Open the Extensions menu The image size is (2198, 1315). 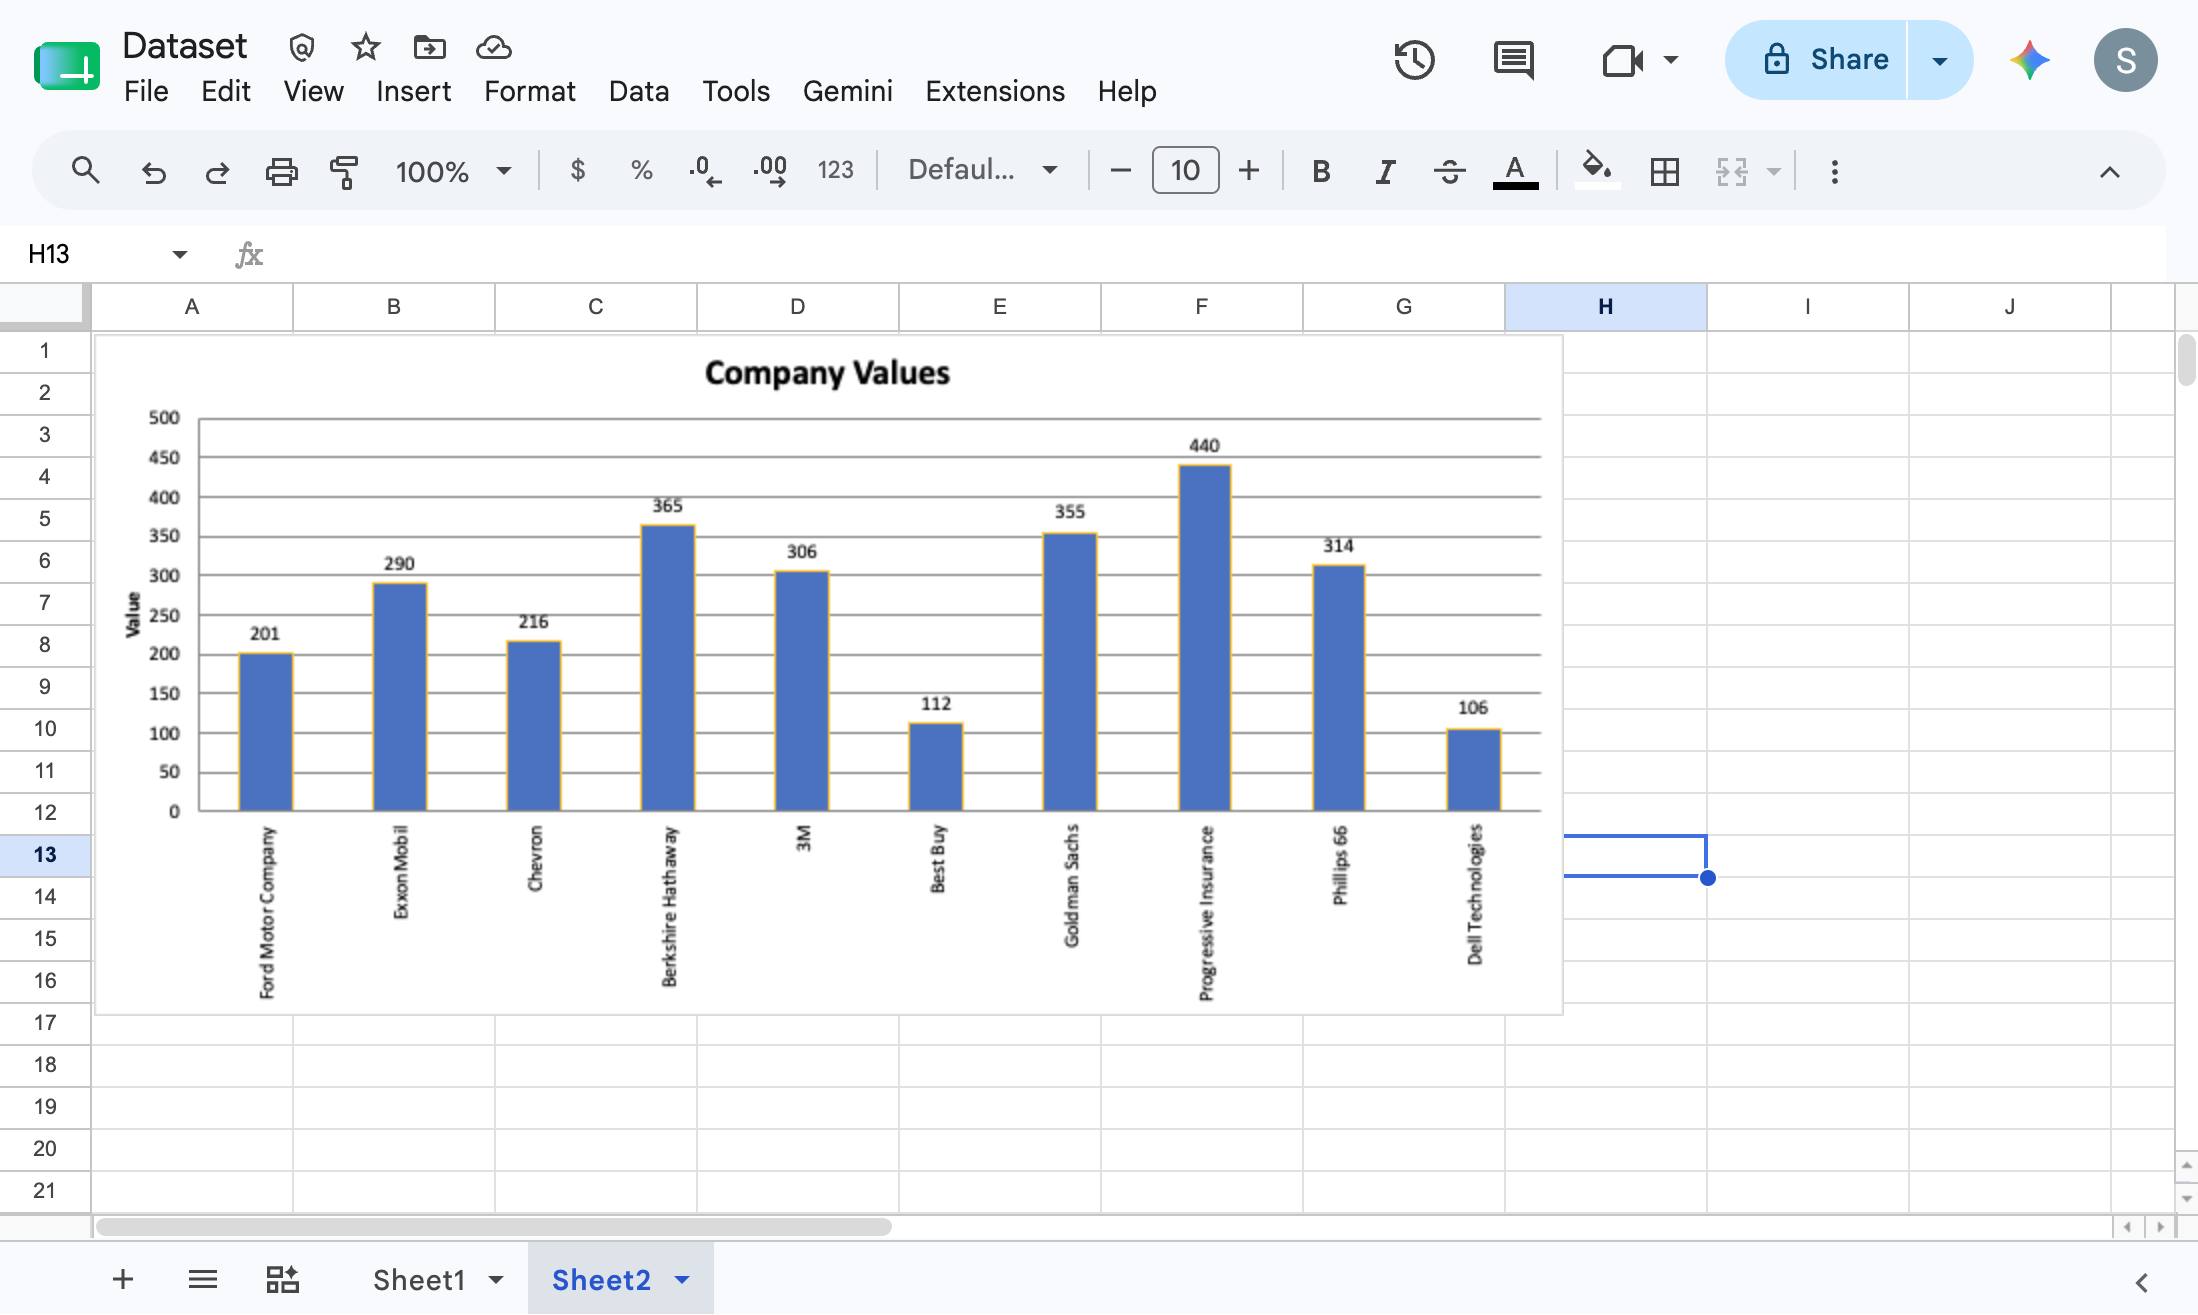tap(995, 91)
